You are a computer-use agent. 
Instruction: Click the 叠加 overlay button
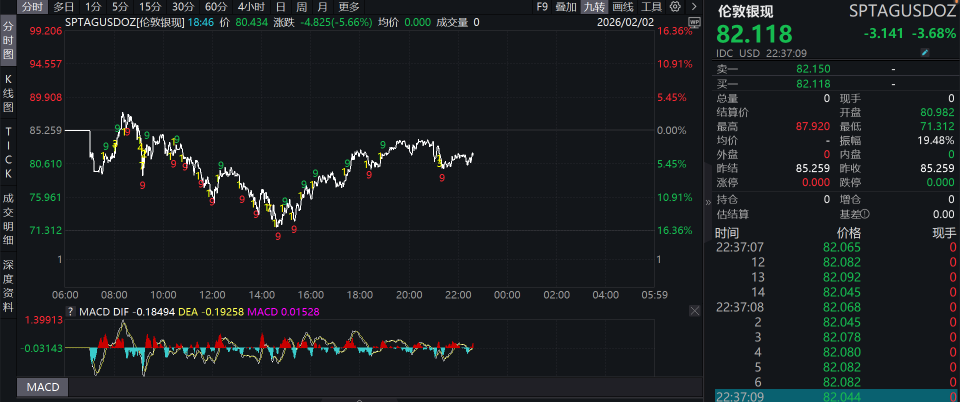pos(566,7)
